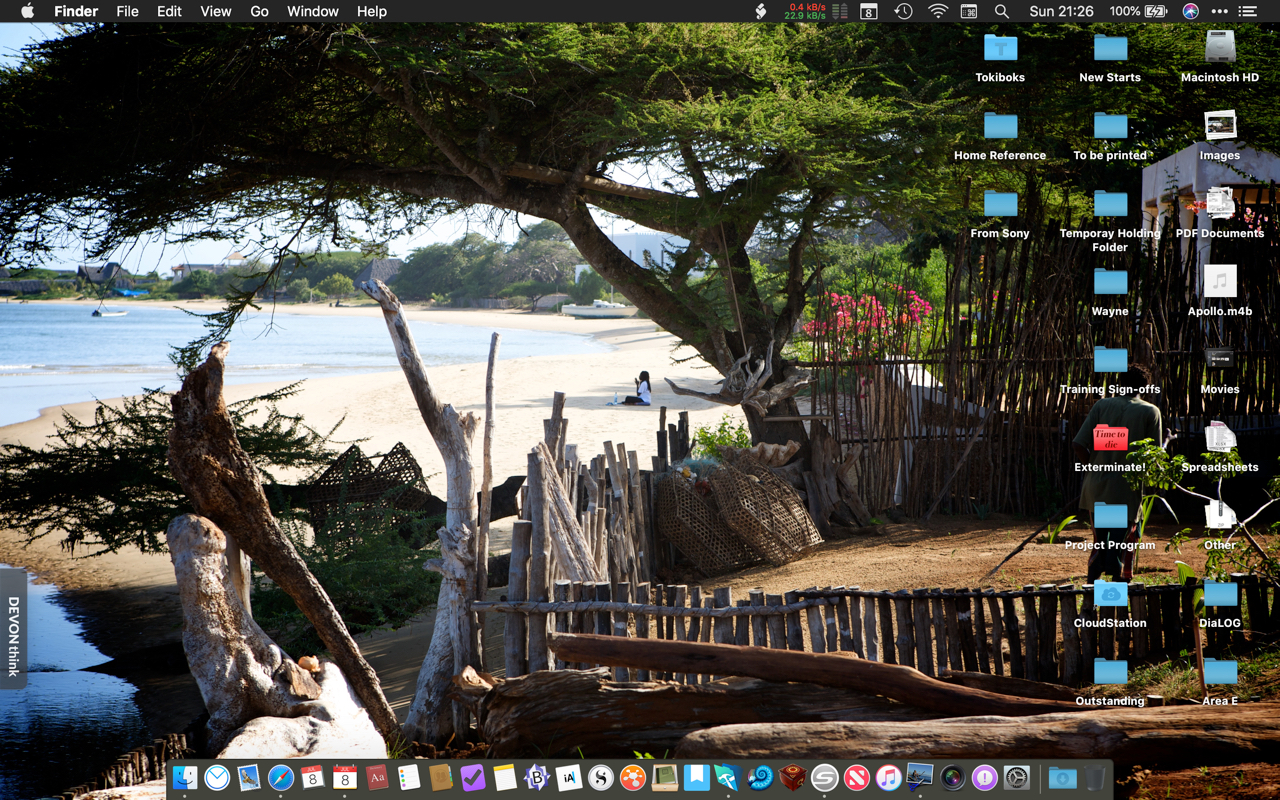Open the Dictionary app in Dock
This screenshot has width=1280, height=800.
pyautogui.click(x=377, y=777)
